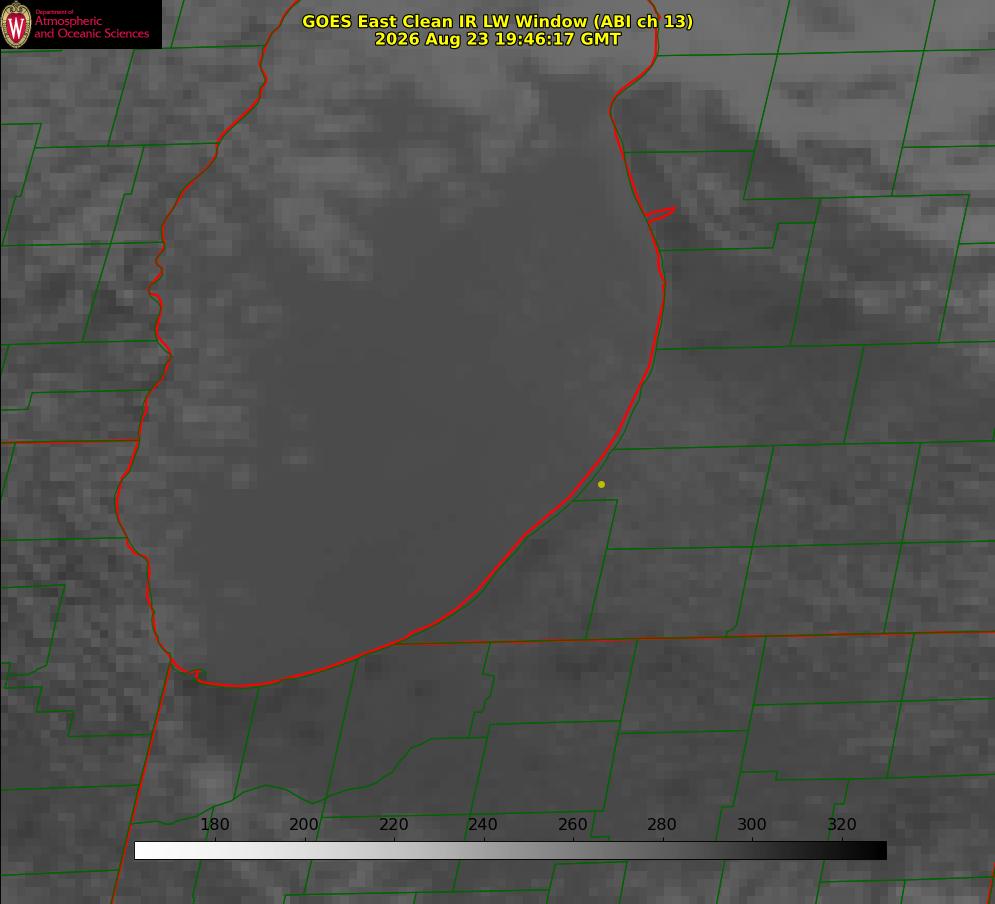
Task: Click the black banner behind the department logo
Action: (81, 24)
